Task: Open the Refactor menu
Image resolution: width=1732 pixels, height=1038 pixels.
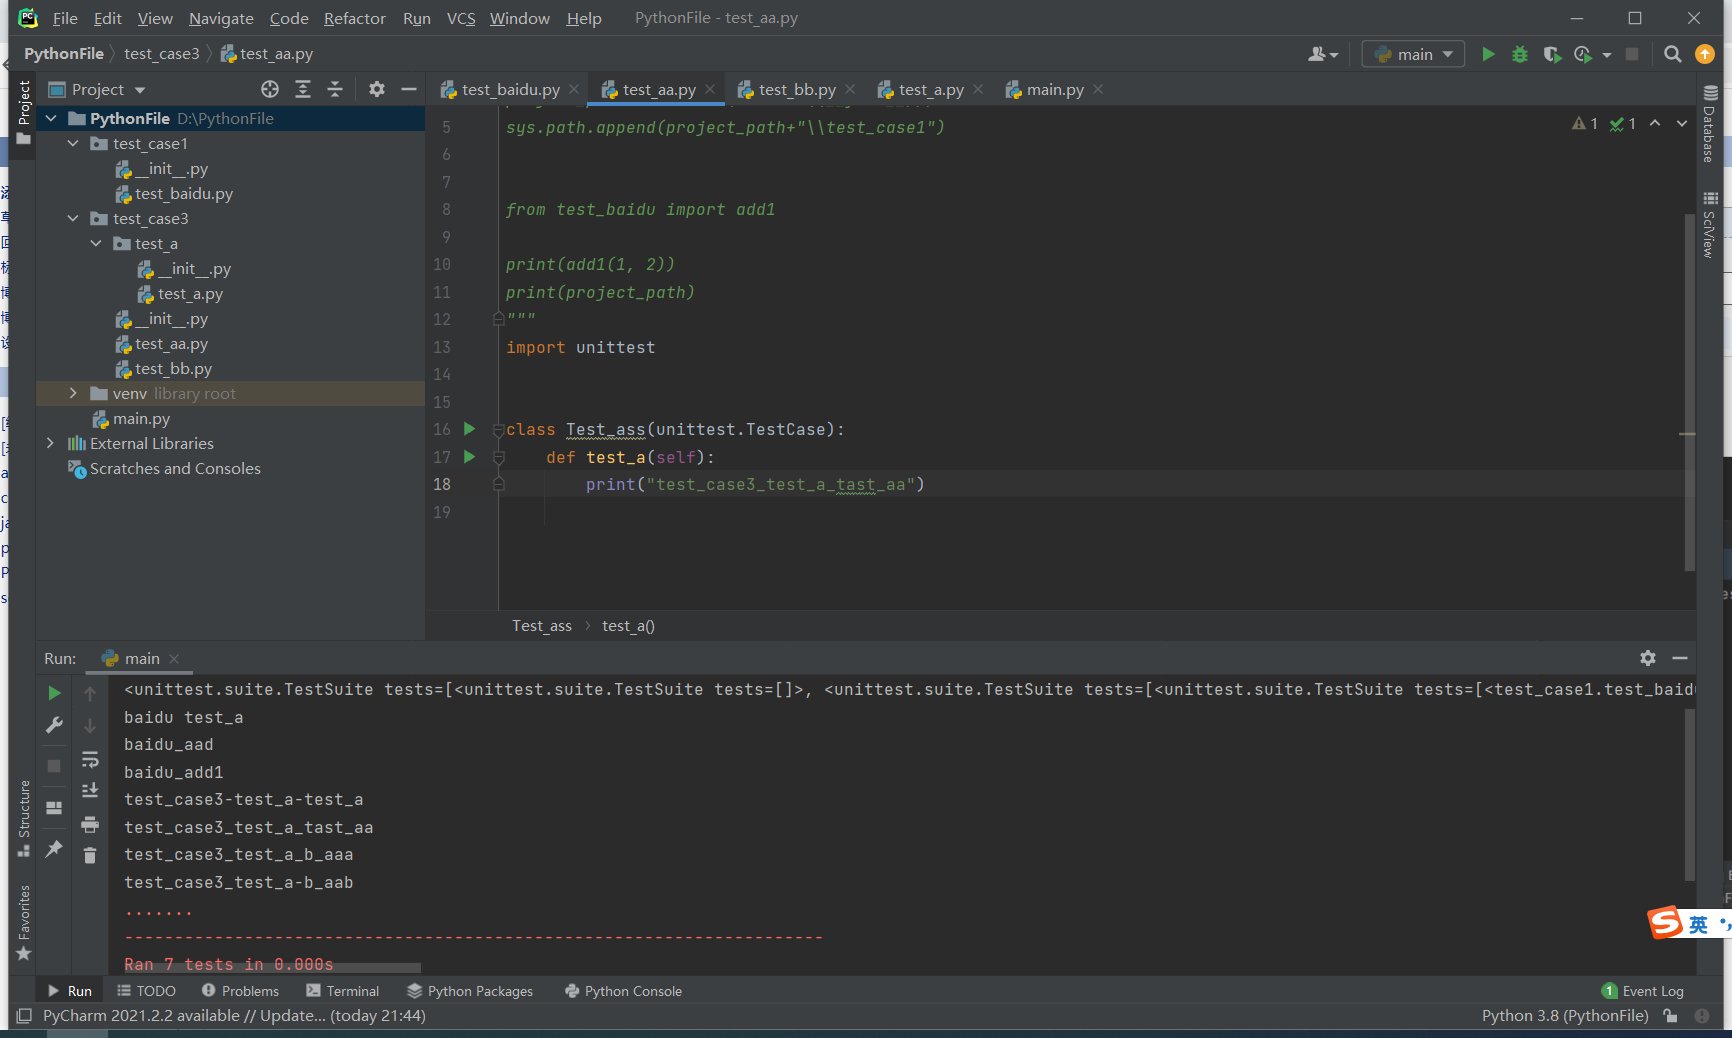Action: (x=354, y=18)
